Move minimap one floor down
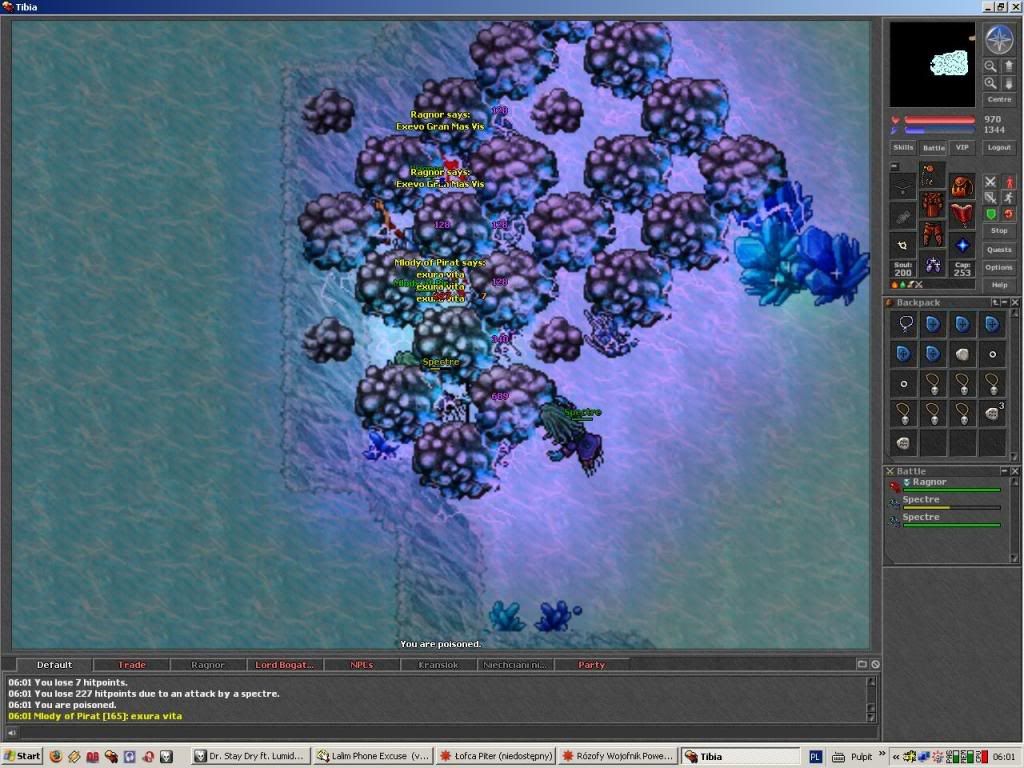1024x768 pixels. (x=1008, y=84)
